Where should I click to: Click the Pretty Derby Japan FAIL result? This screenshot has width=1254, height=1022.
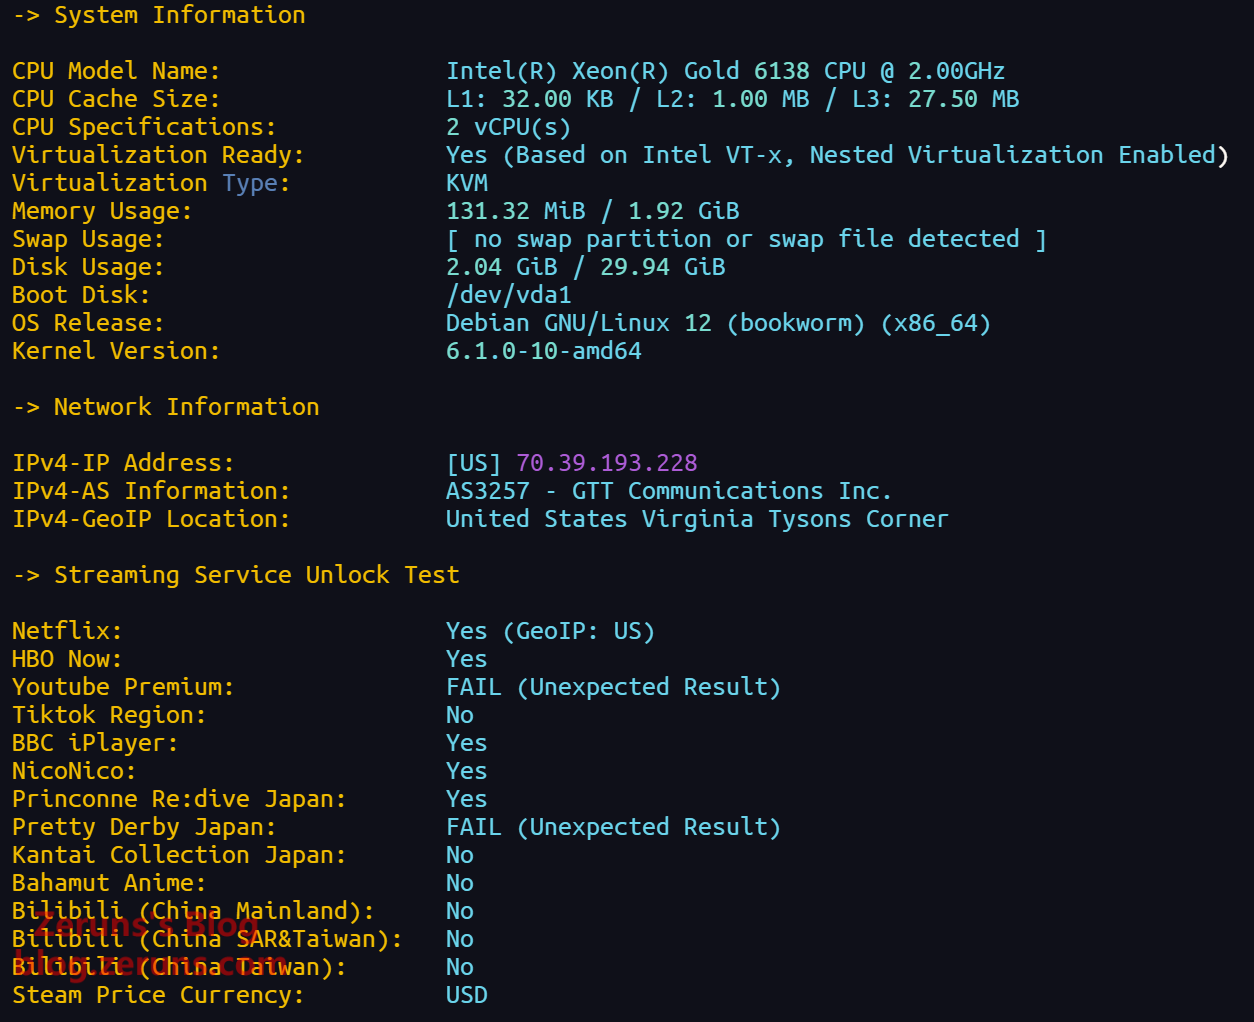click(x=612, y=827)
